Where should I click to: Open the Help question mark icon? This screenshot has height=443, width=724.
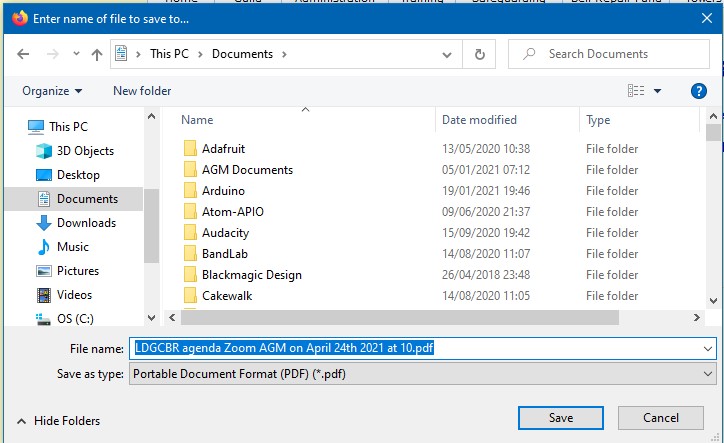click(x=699, y=91)
